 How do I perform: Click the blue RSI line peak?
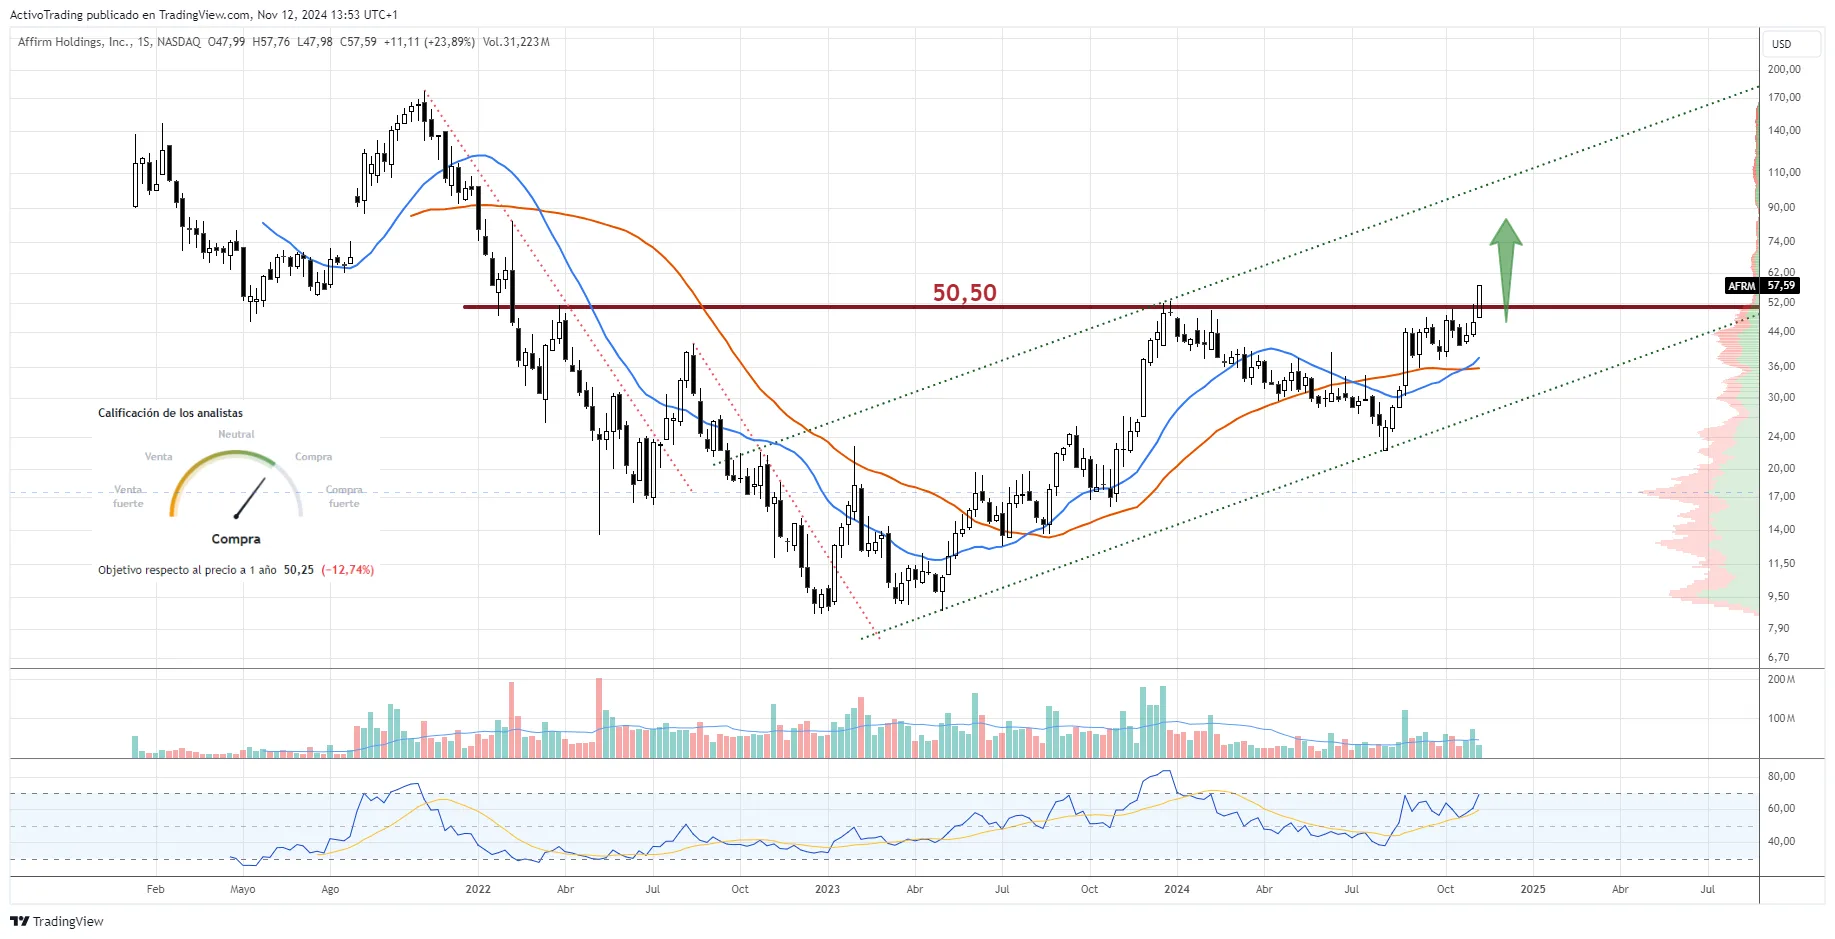pos(1165,772)
